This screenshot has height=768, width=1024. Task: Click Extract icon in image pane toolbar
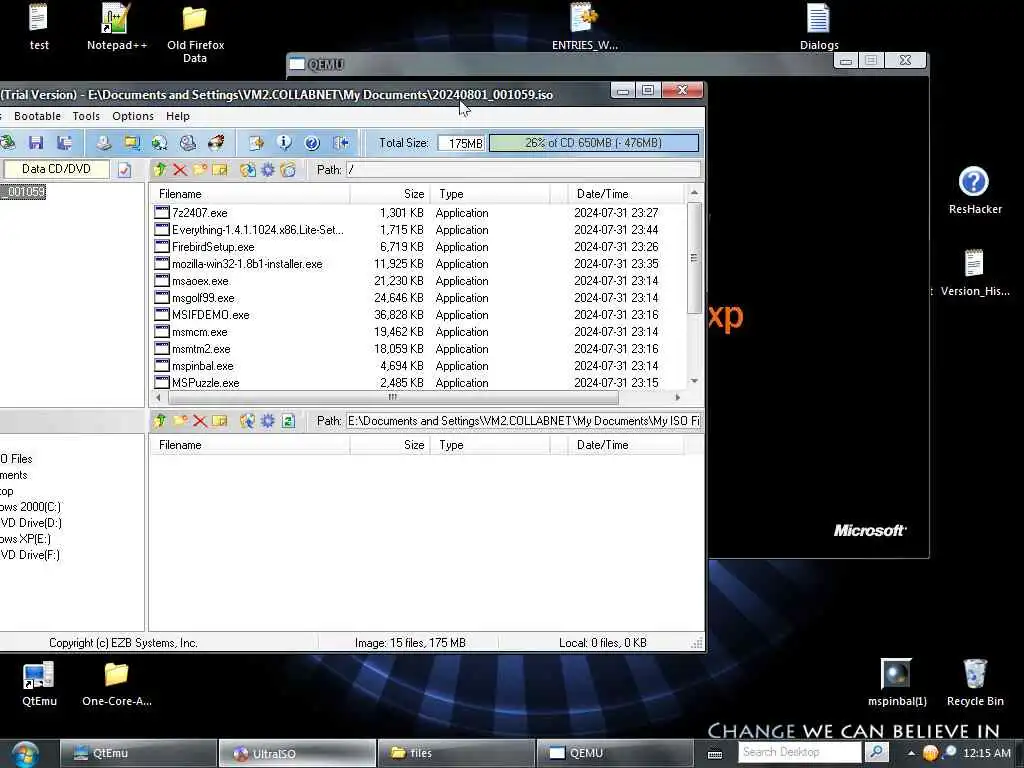(x=248, y=170)
